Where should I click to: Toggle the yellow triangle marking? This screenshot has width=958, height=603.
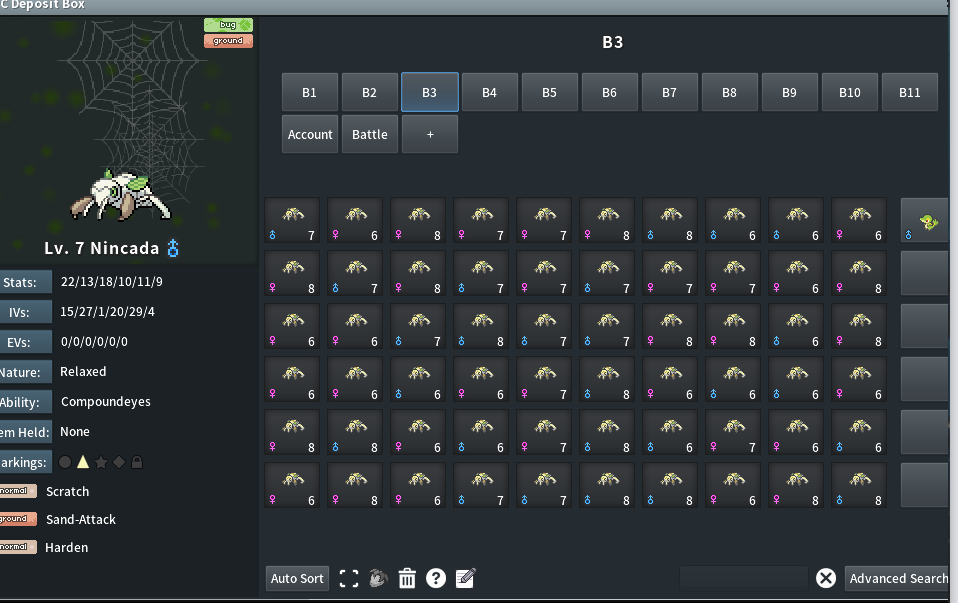tap(83, 462)
